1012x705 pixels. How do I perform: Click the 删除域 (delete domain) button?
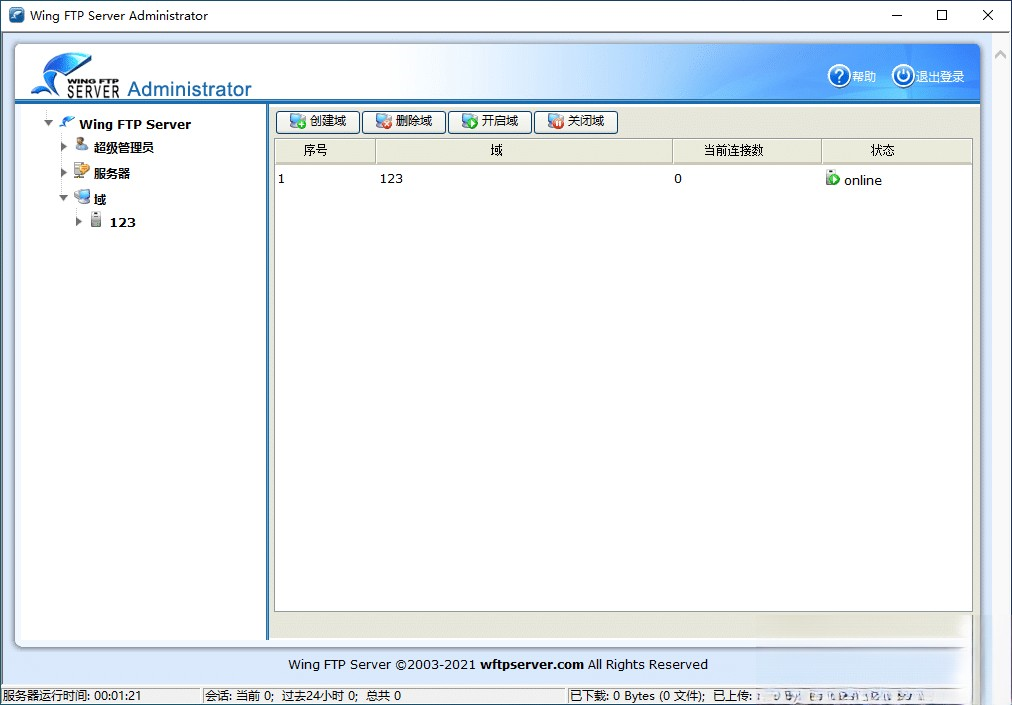point(403,121)
